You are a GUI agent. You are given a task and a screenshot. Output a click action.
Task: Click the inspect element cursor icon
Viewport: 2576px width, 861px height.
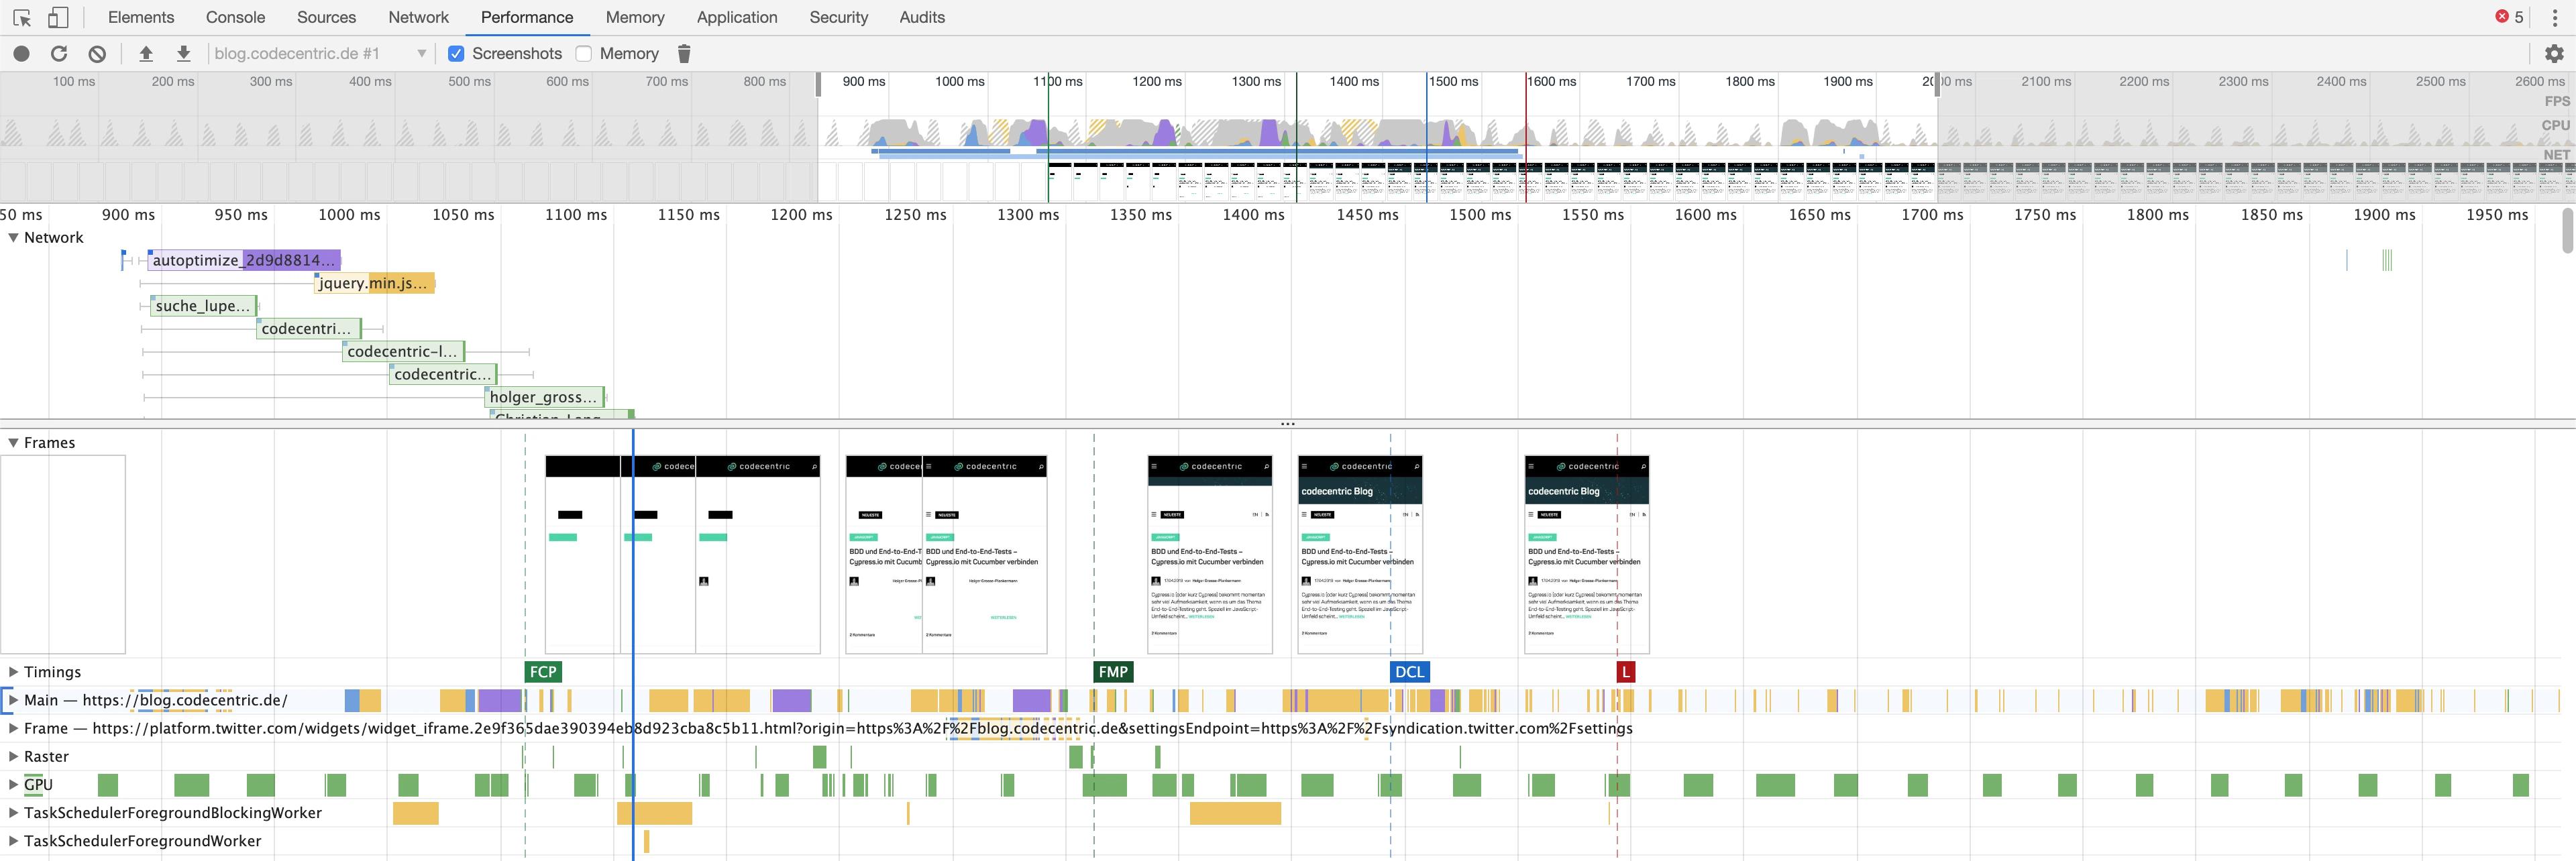point(22,18)
